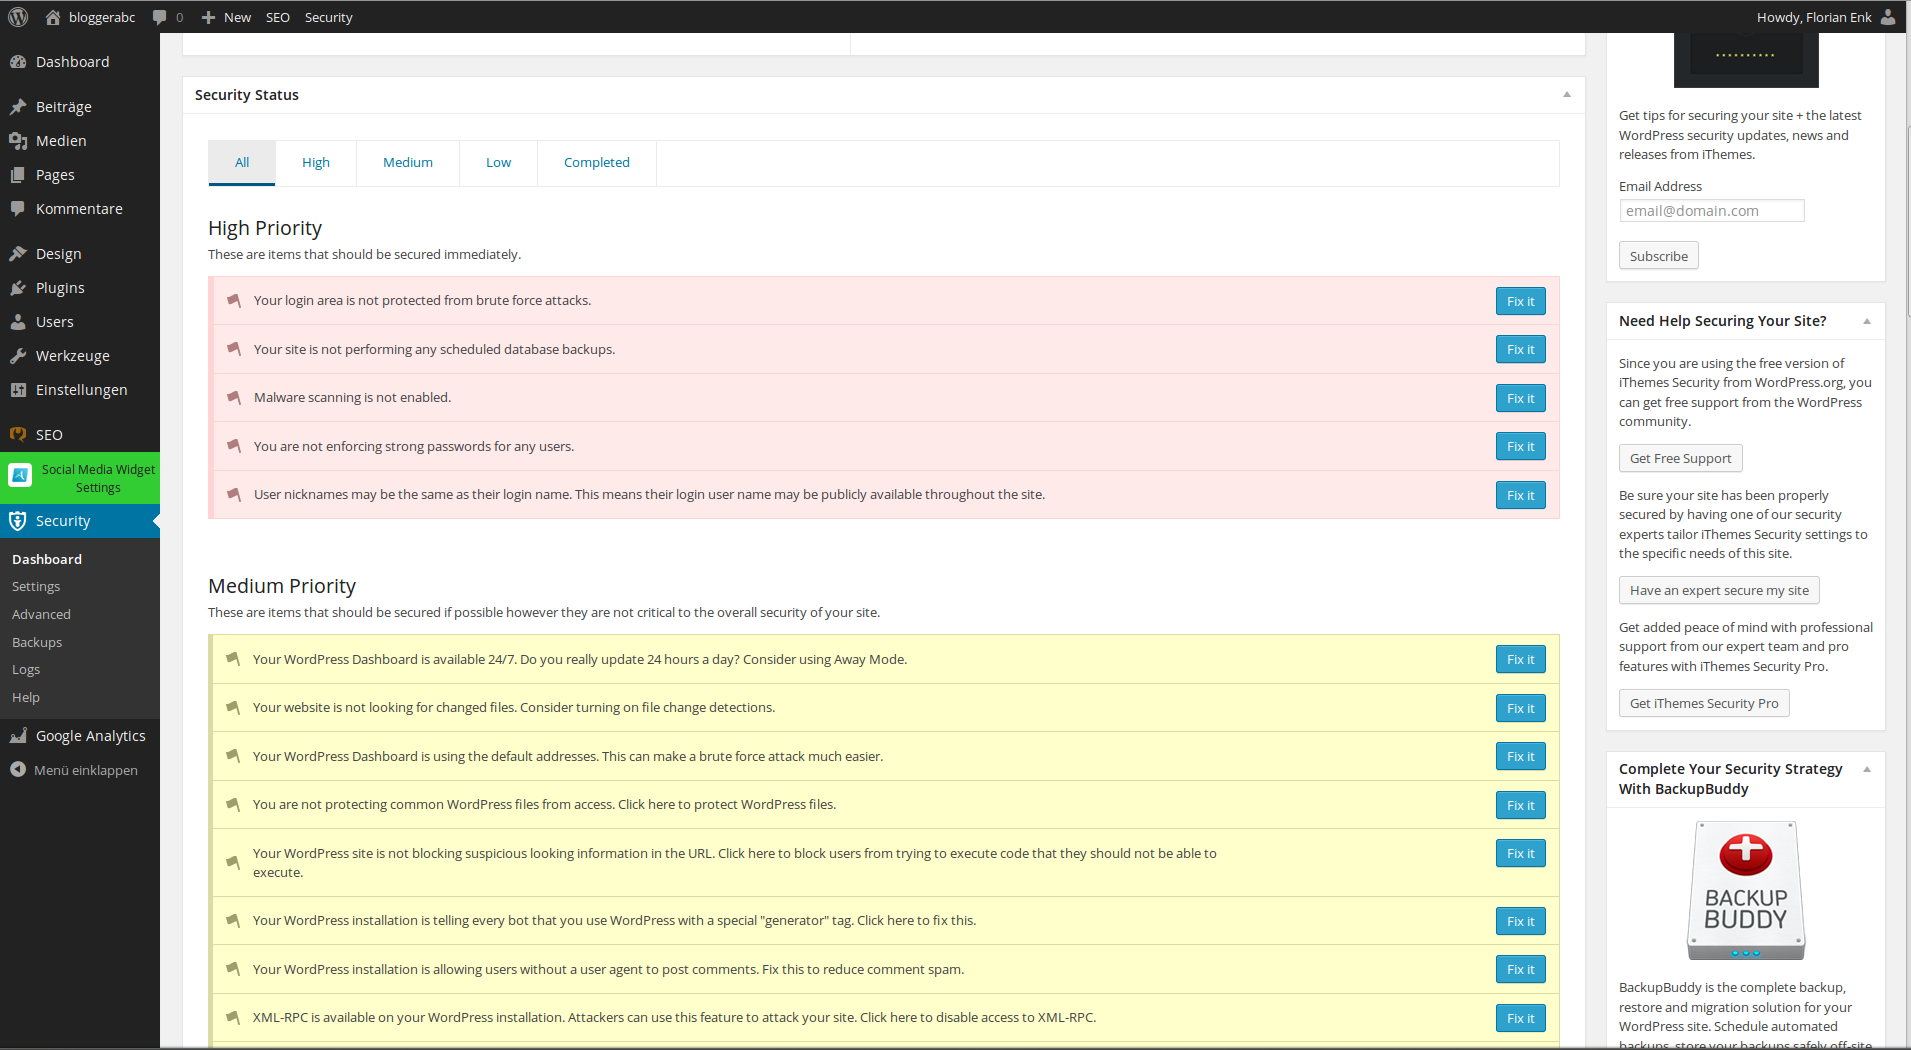Fix XML-RPC availability item

1520,1018
